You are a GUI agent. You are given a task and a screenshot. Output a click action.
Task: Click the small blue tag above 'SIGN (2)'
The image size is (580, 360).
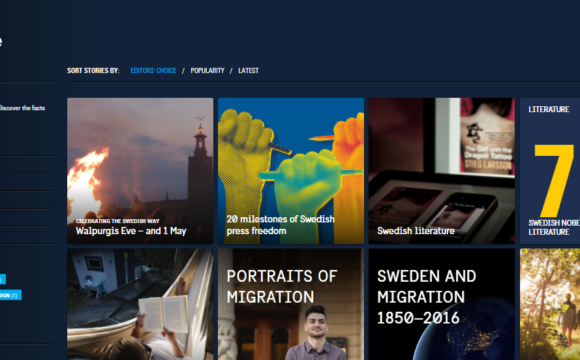(x=3, y=279)
